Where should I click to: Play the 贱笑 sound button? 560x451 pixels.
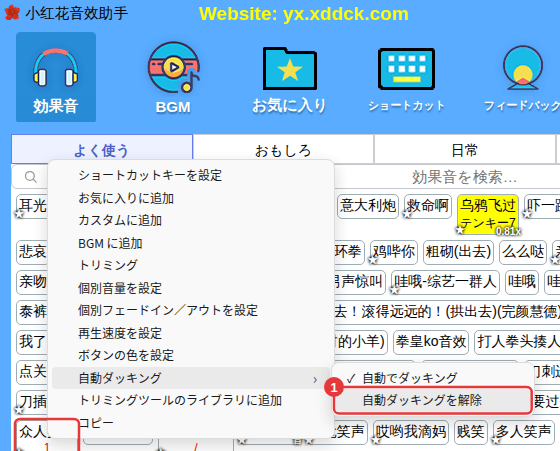pyautogui.click(x=470, y=432)
